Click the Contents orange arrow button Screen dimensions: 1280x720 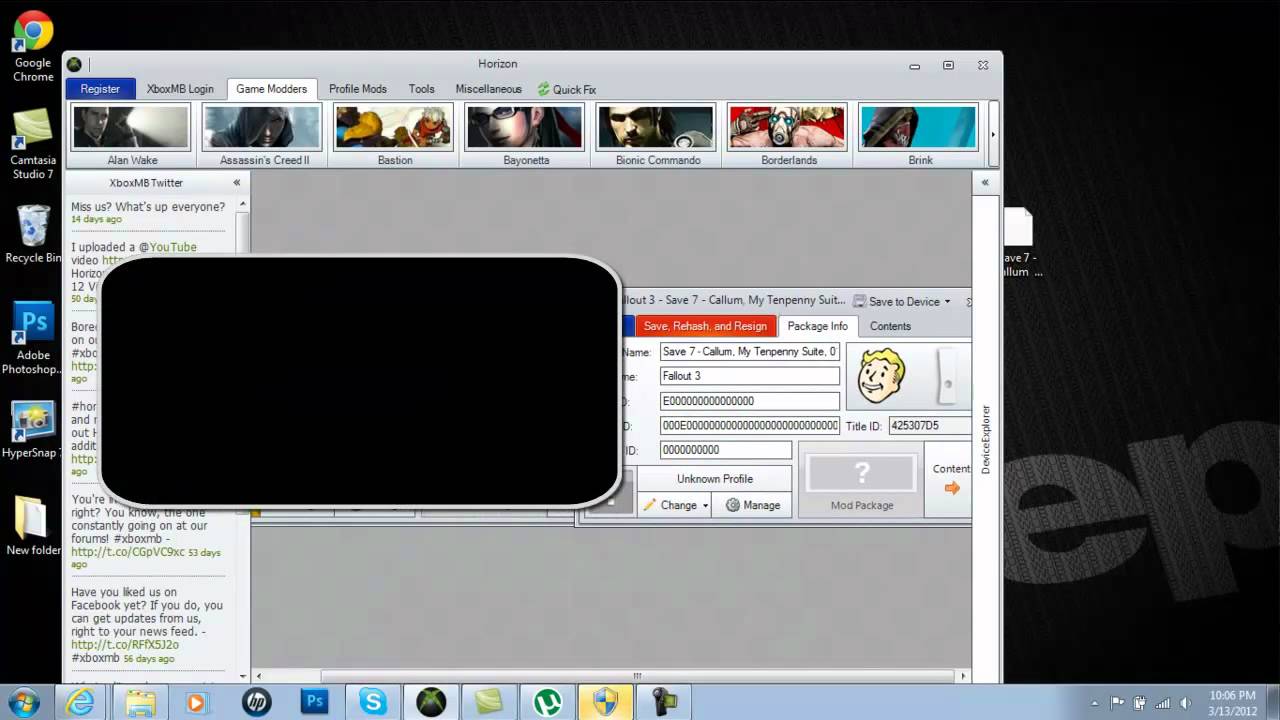[x=951, y=480]
